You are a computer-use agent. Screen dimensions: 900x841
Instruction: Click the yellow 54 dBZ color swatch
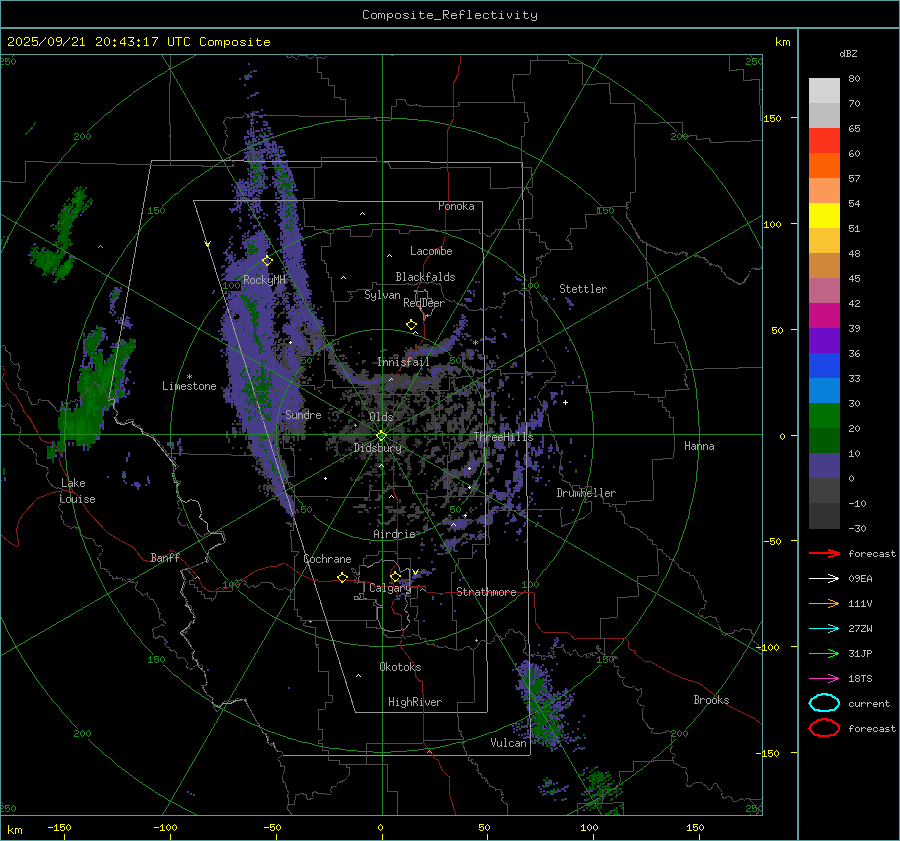[824, 215]
